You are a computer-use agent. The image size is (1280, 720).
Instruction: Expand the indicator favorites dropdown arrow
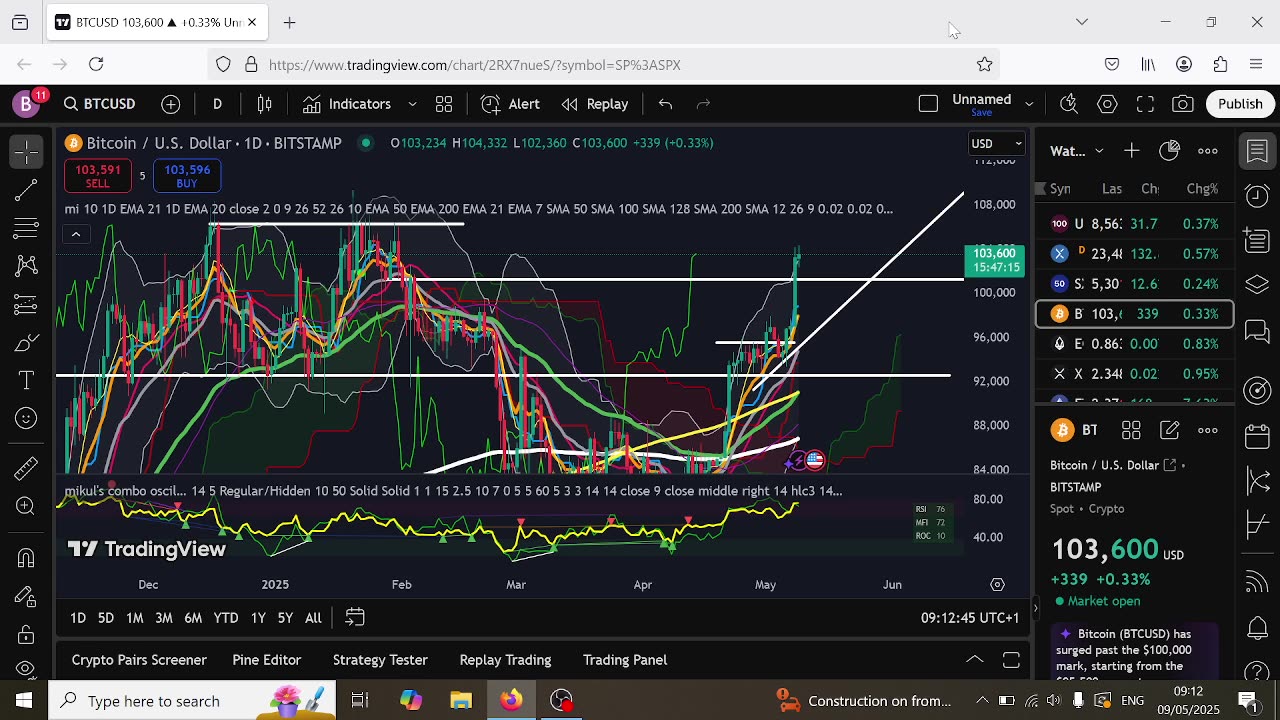(x=412, y=104)
